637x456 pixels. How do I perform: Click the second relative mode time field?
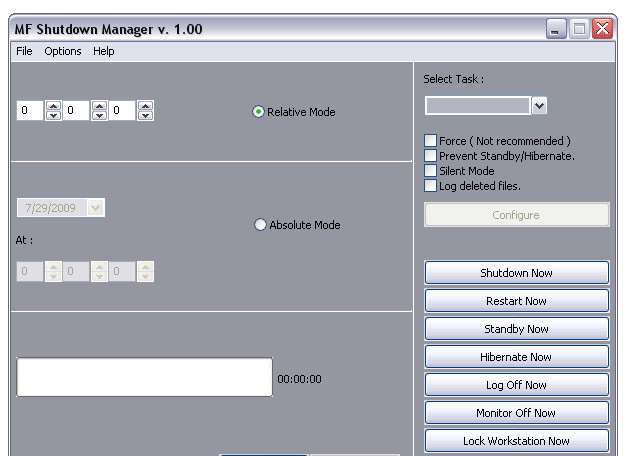[x=76, y=111]
